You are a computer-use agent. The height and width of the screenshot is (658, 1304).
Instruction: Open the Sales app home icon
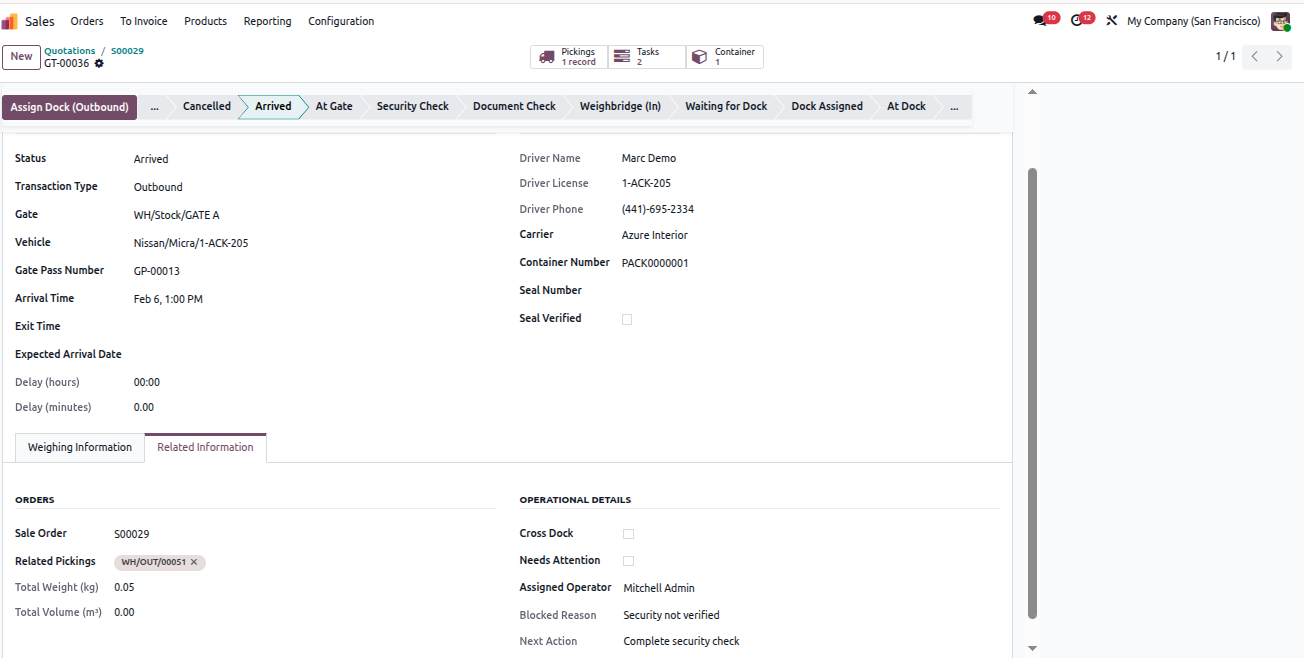pyautogui.click(x=10, y=21)
